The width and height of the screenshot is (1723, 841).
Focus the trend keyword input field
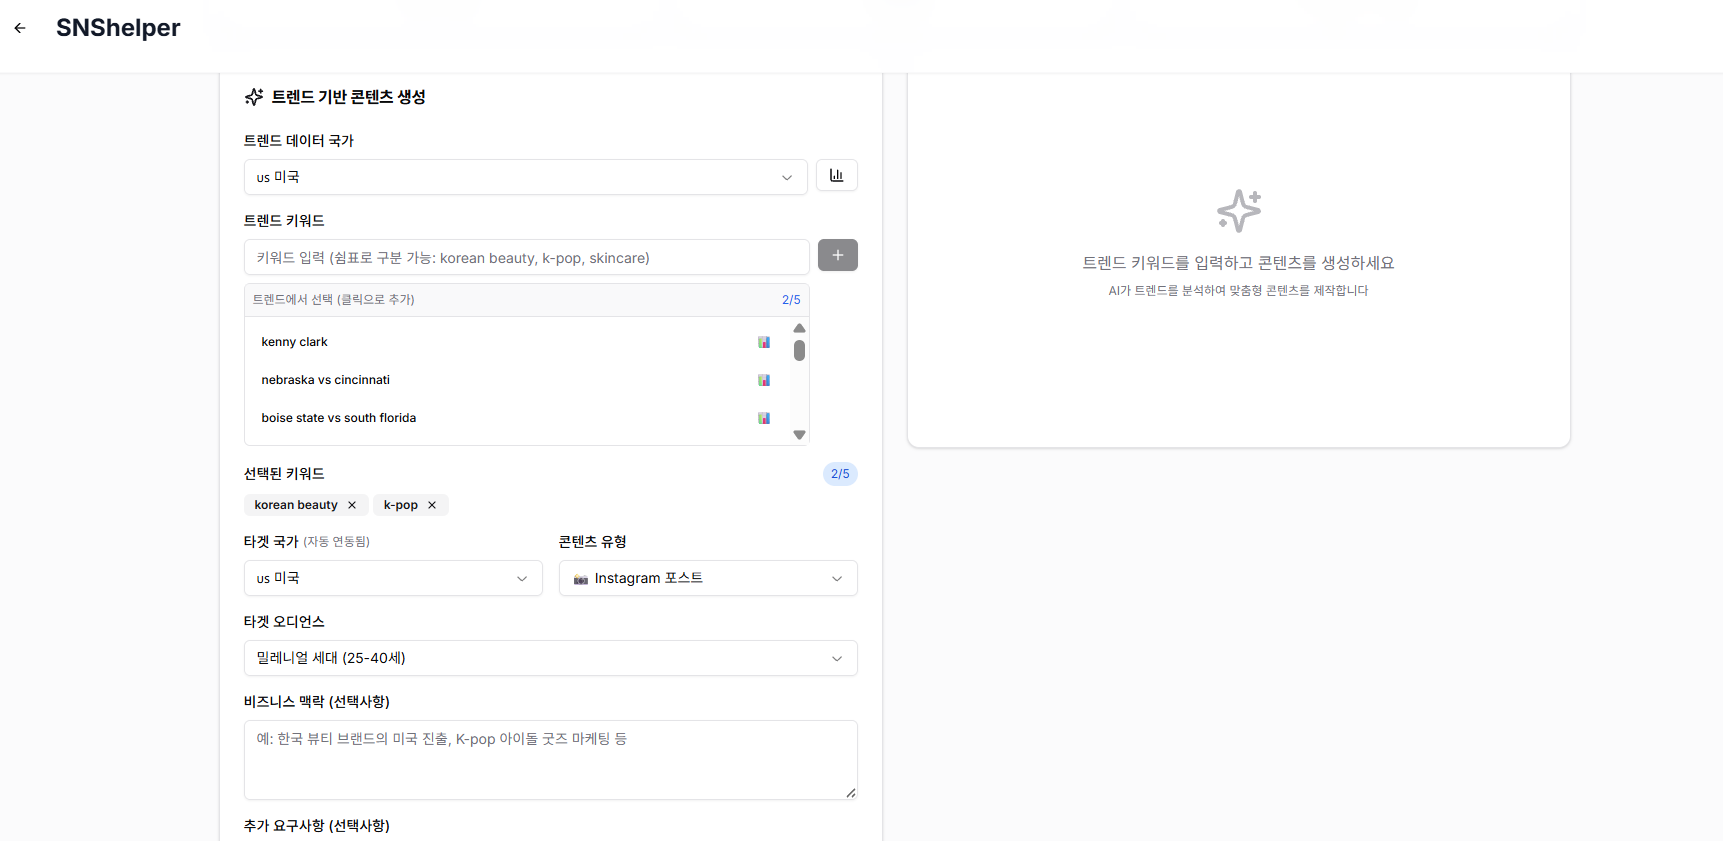527,257
